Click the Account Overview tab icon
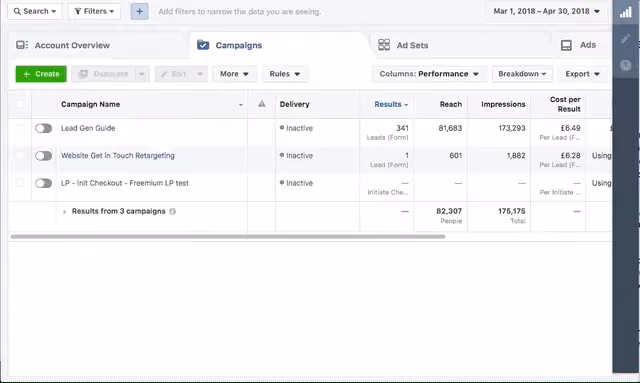Image resolution: width=640 pixels, height=383 pixels. click(x=22, y=45)
